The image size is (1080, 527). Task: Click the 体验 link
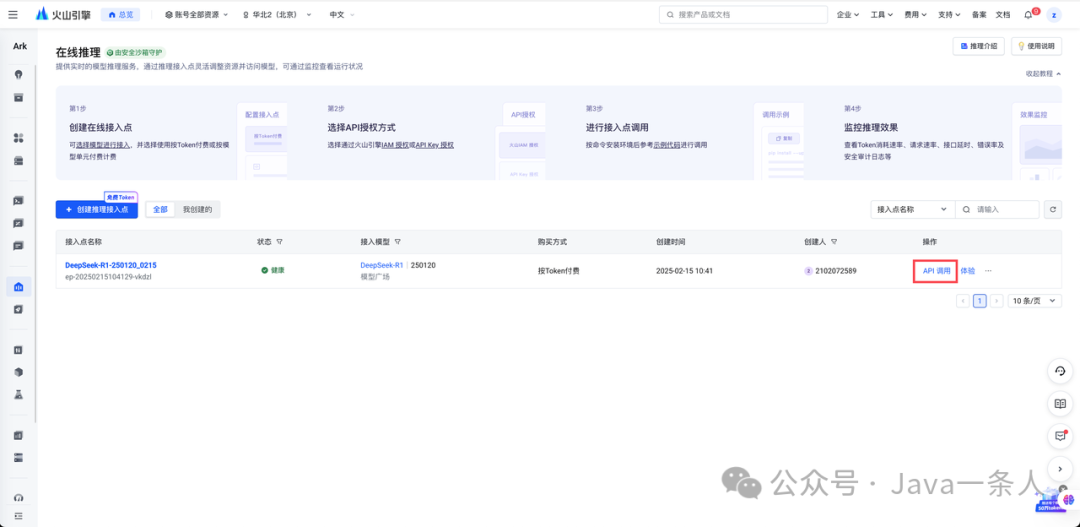pos(968,271)
